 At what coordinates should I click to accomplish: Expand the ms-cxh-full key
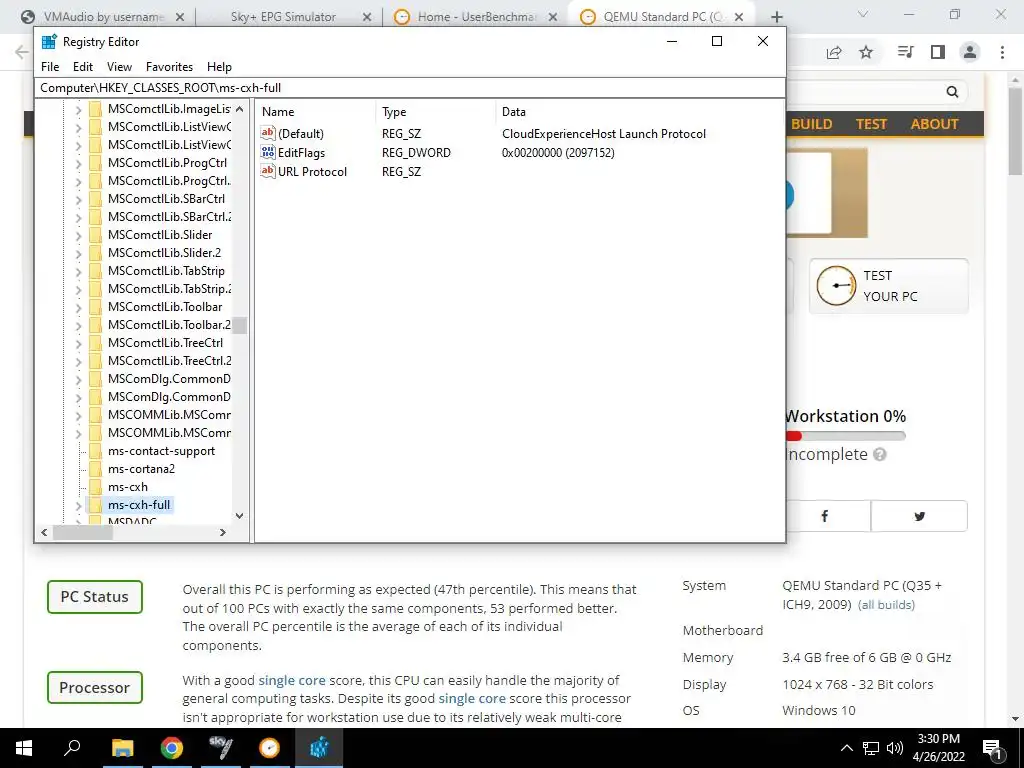coord(78,505)
